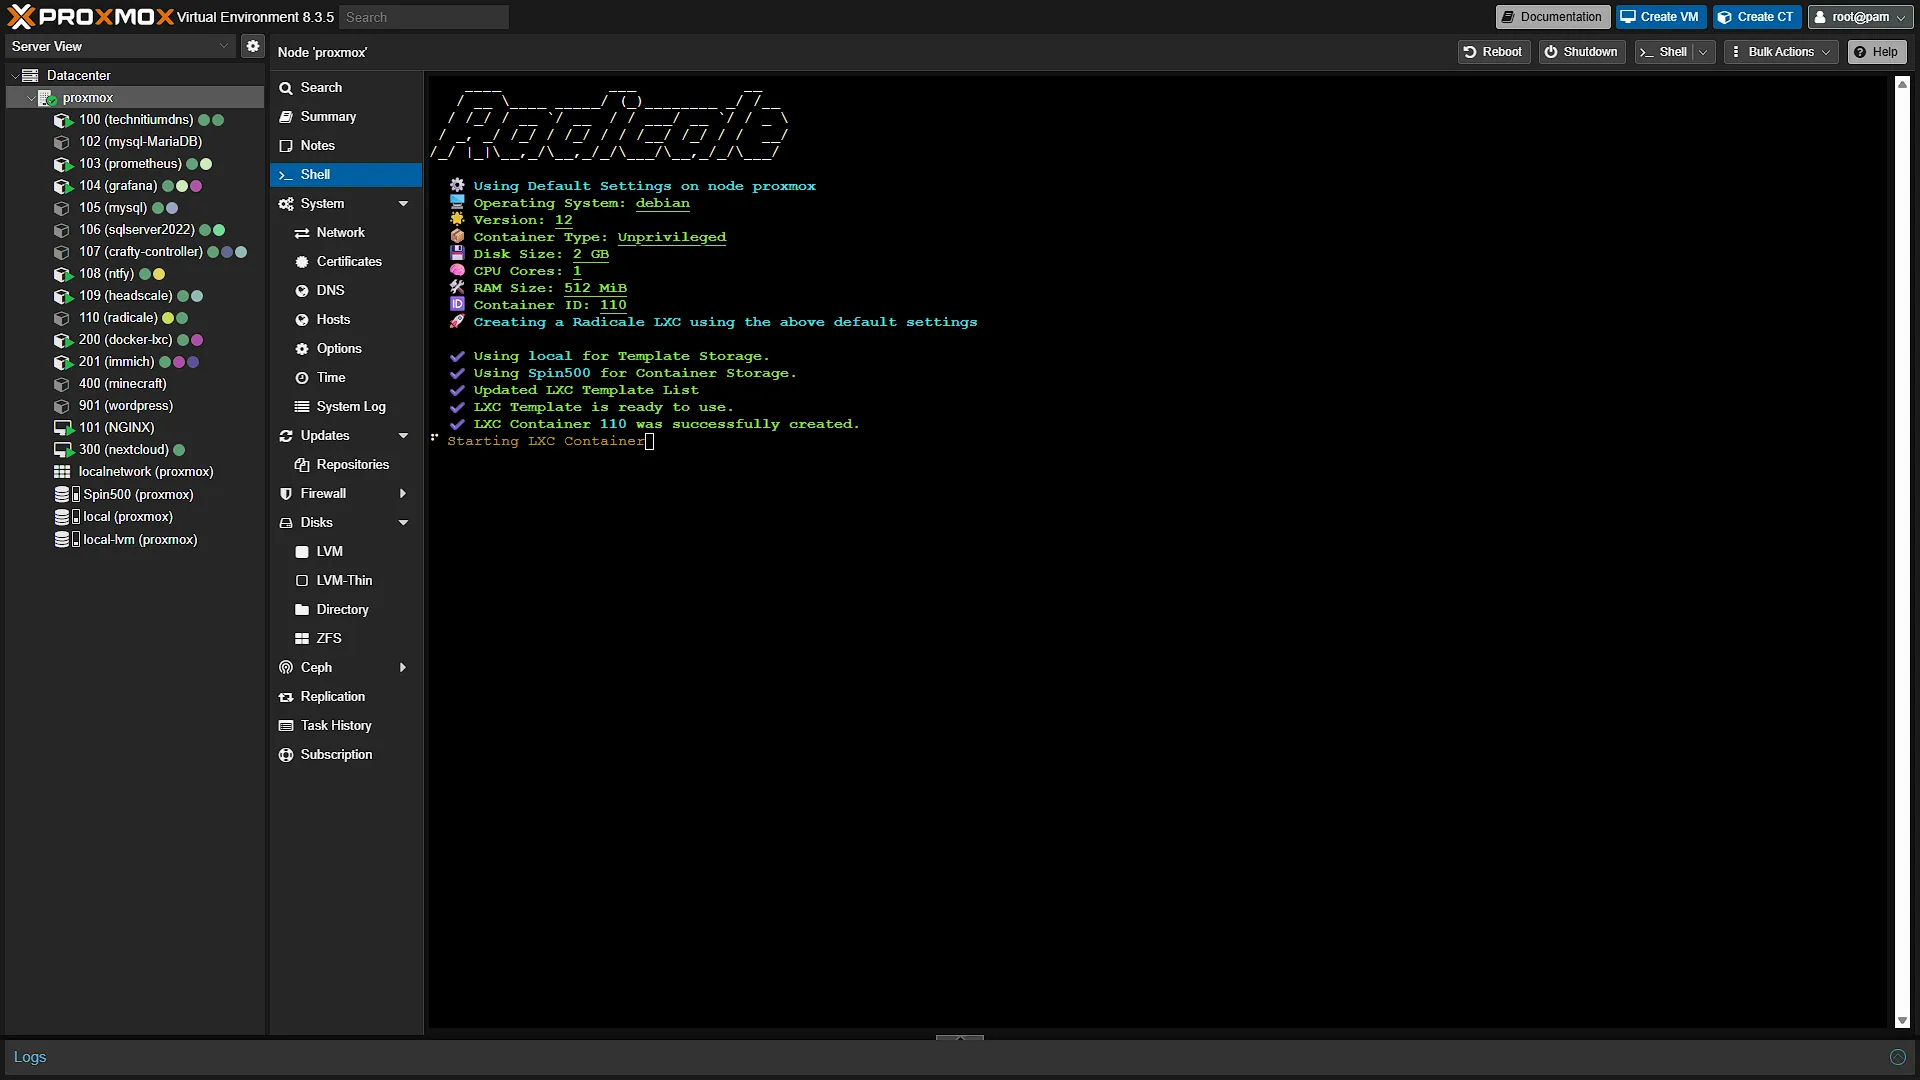Collapse the Datacenter tree node
This screenshot has height=1080, width=1920.
15,76
